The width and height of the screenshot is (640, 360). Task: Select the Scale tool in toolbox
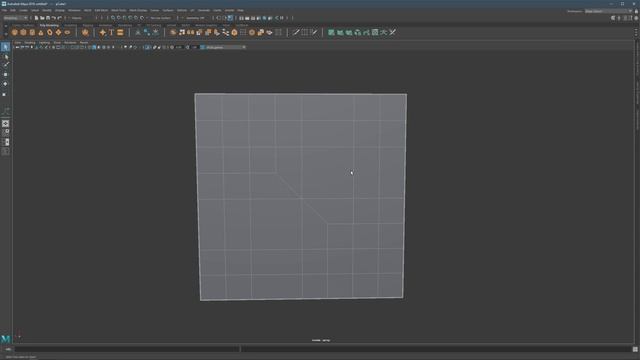5,94
